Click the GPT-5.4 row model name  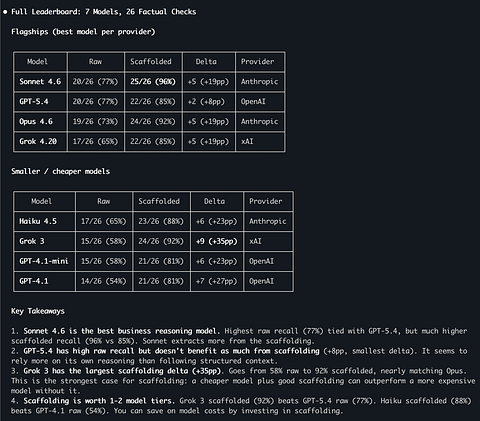pyautogui.click(x=34, y=102)
